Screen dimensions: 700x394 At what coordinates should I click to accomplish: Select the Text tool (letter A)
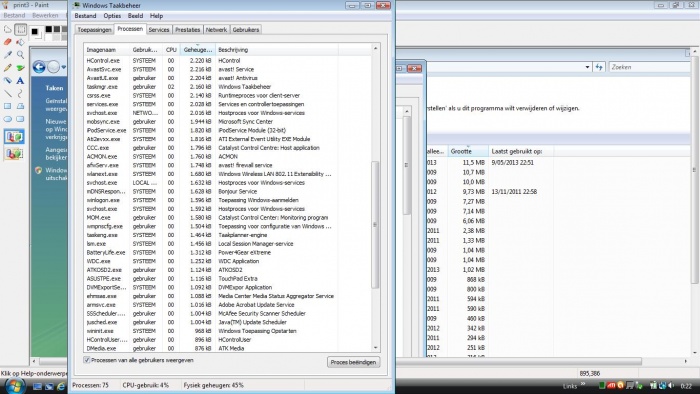pos(20,81)
